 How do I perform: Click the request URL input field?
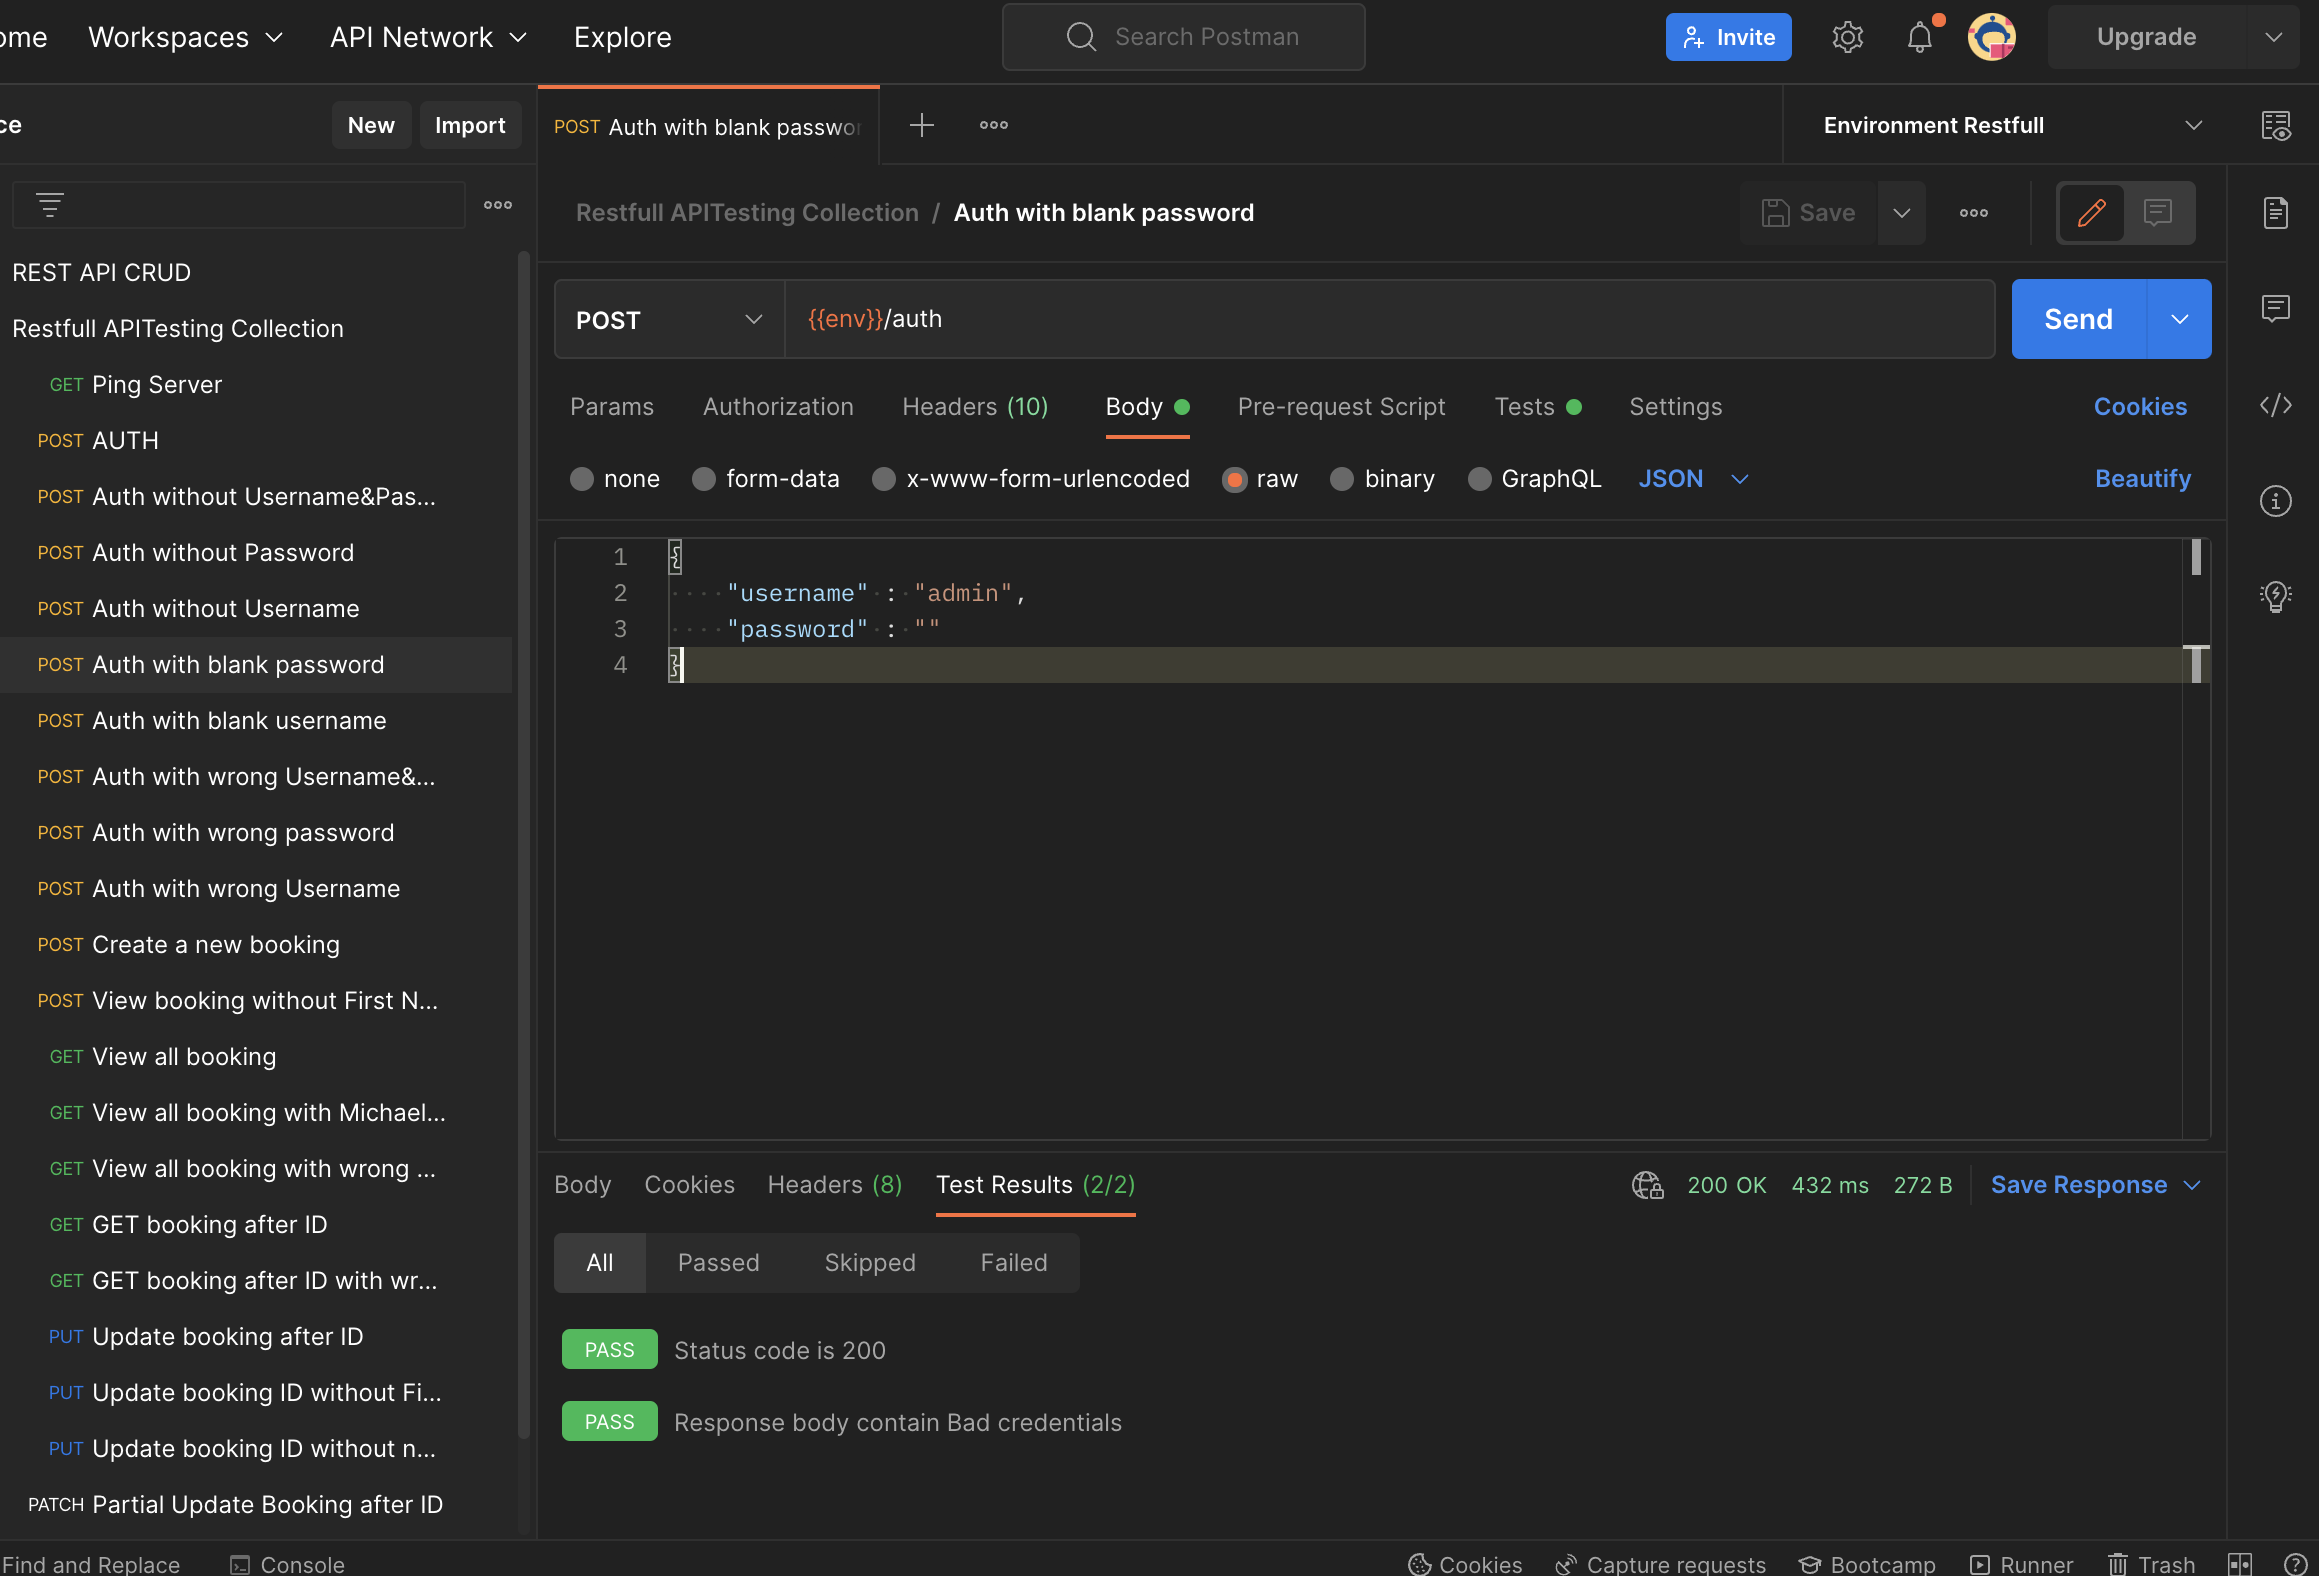point(1300,319)
